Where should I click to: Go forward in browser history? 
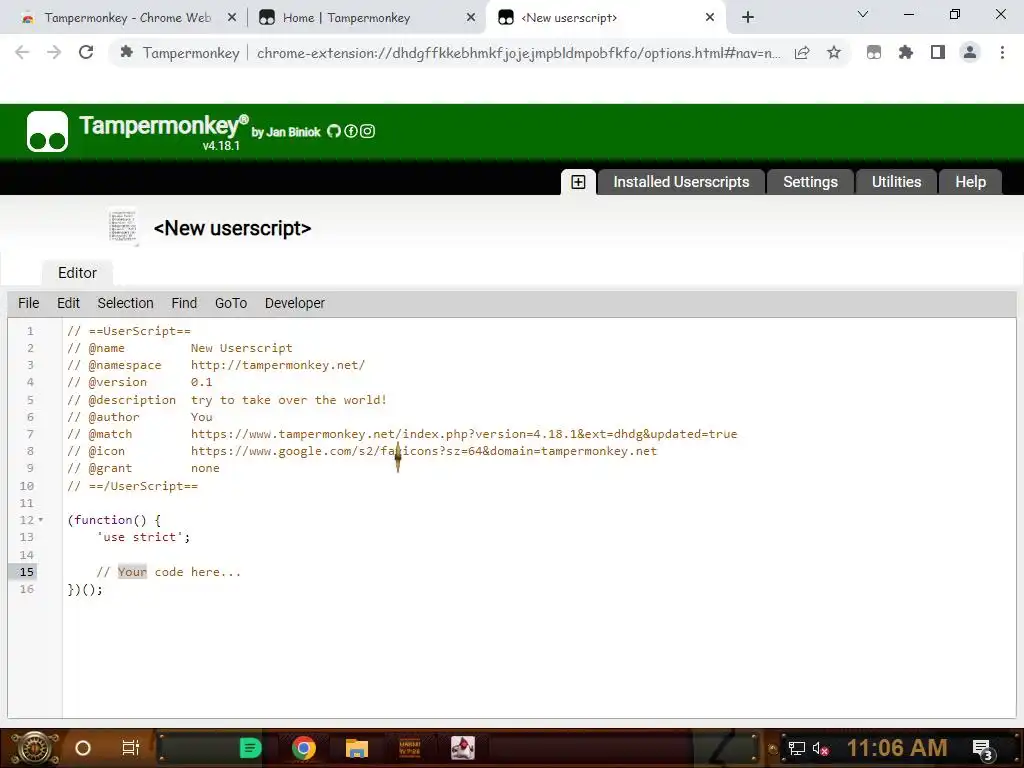[54, 53]
